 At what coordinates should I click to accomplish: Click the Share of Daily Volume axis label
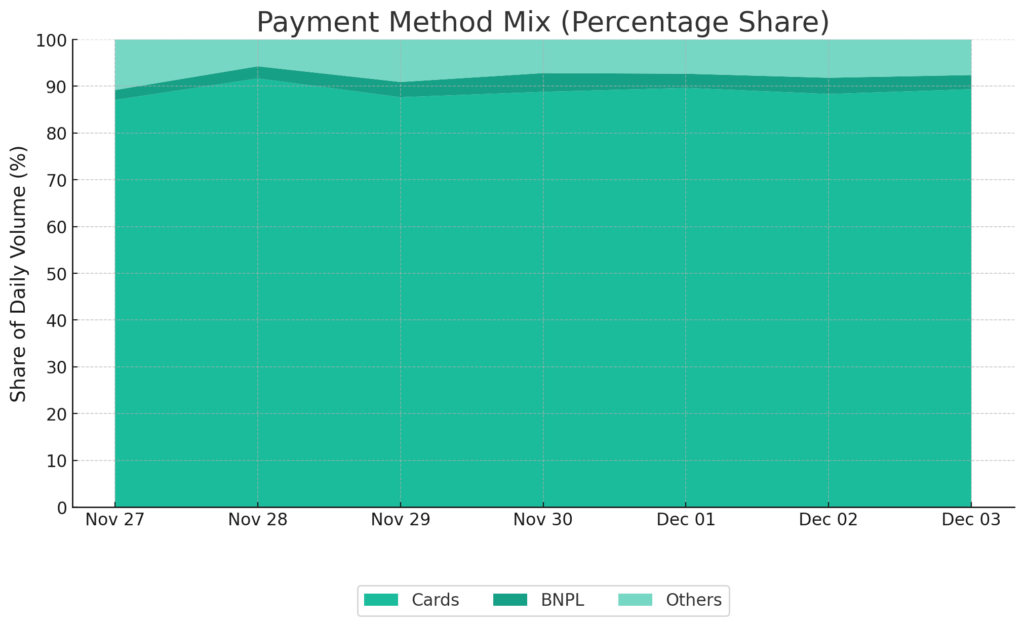point(19,273)
